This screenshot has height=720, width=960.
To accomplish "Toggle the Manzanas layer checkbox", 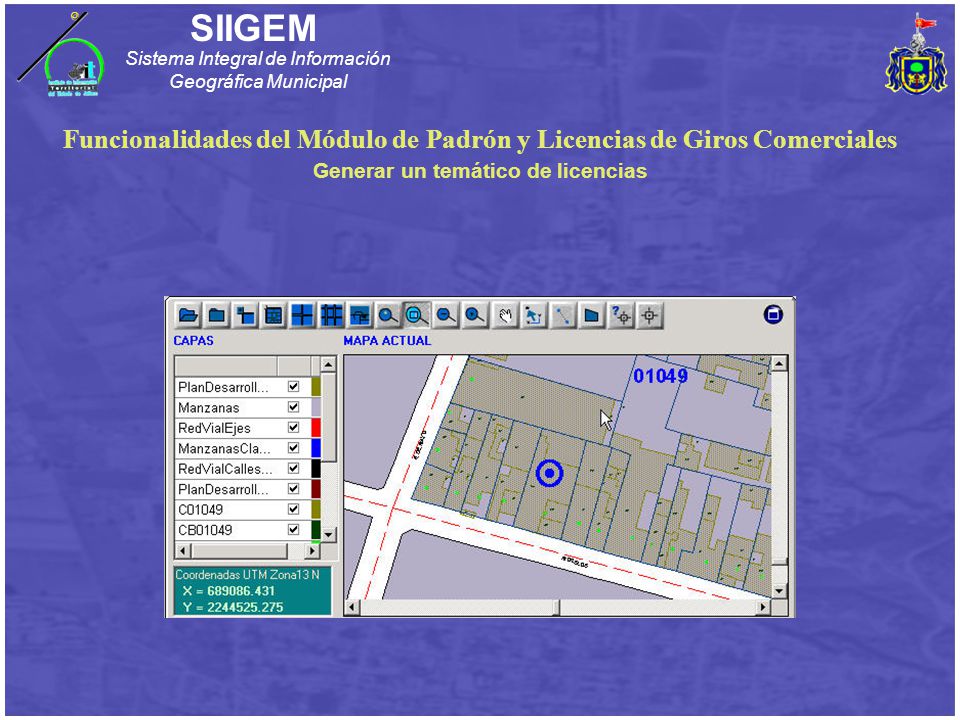I will click(x=293, y=407).
